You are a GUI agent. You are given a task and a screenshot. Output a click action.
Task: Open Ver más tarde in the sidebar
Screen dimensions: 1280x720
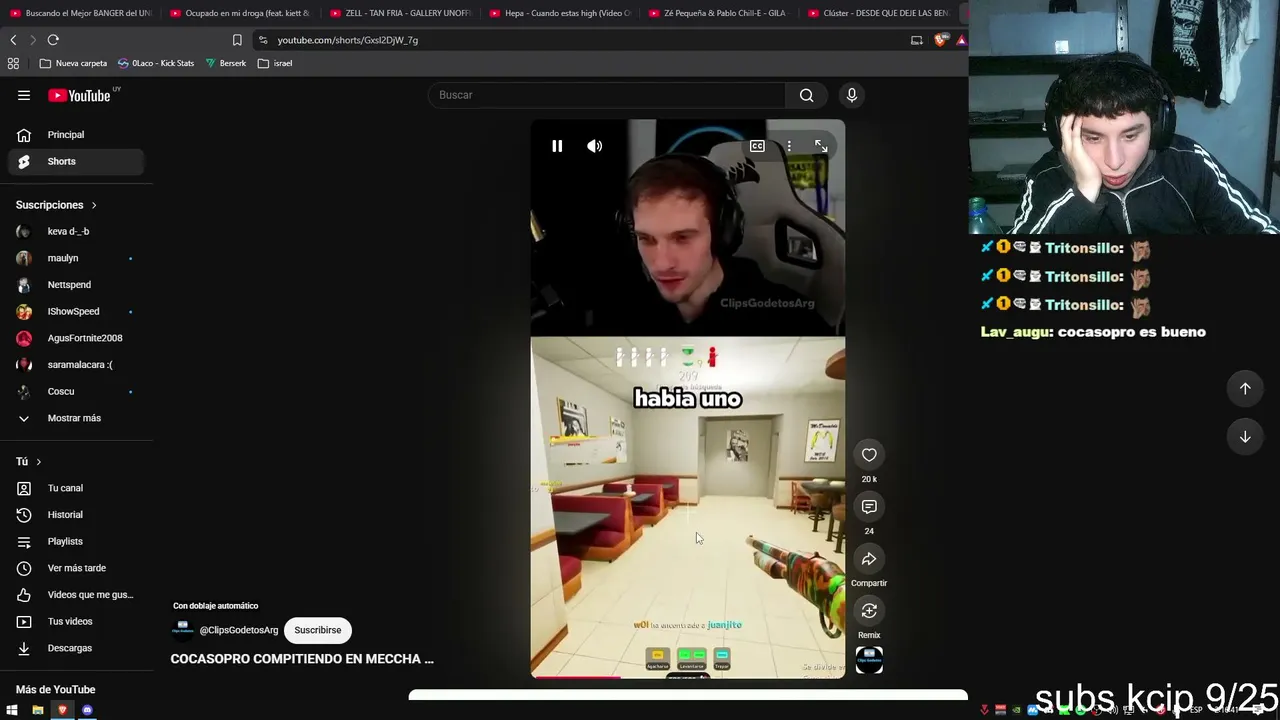click(76, 568)
